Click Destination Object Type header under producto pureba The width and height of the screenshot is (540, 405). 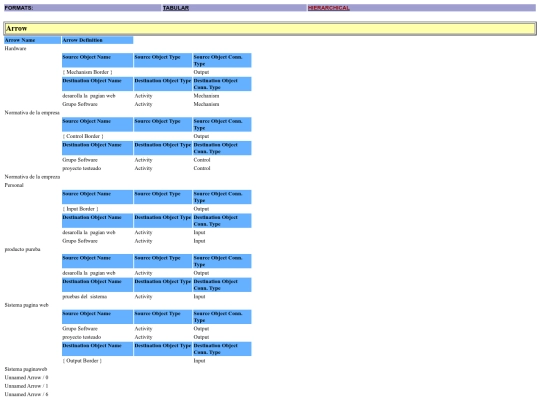[163, 285]
